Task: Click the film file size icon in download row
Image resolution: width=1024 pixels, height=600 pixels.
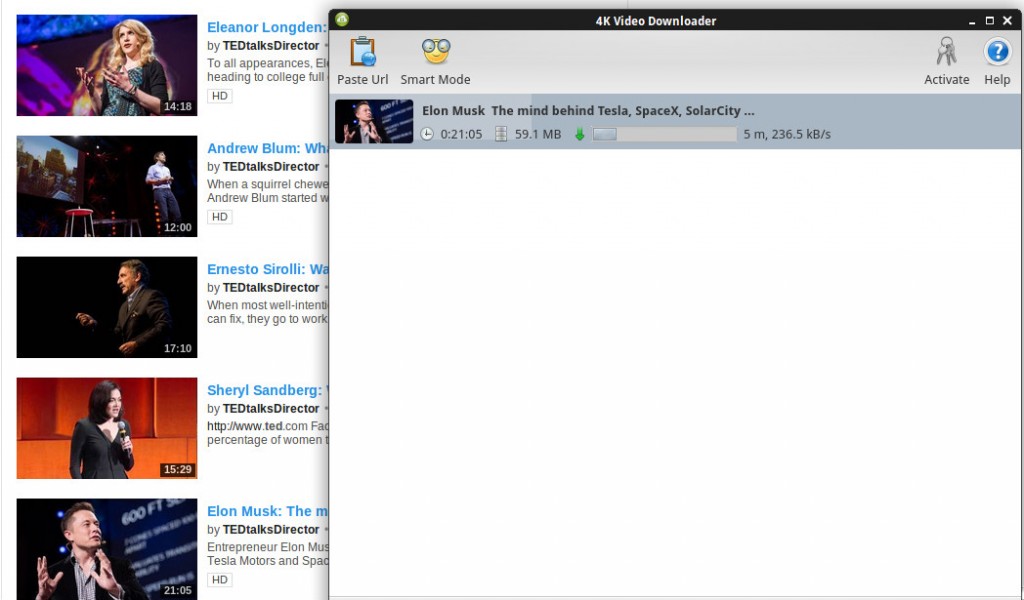Action: [x=501, y=134]
